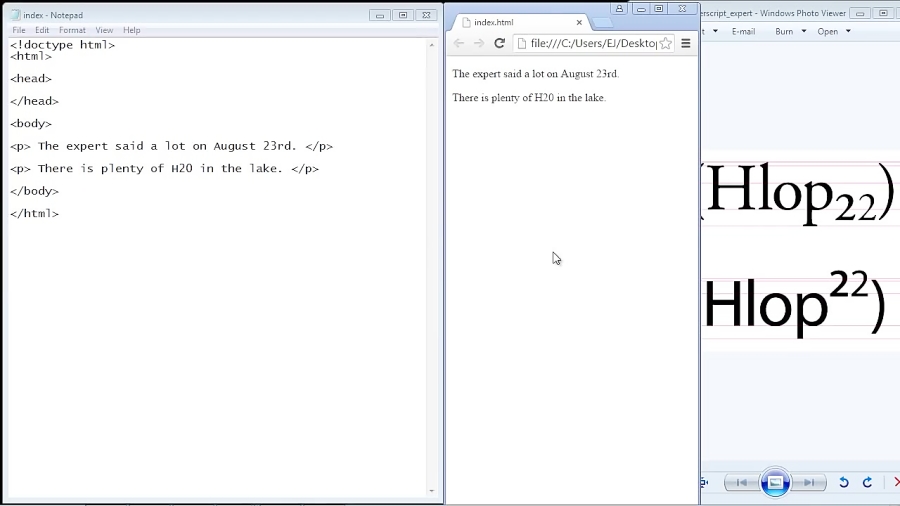Image resolution: width=900 pixels, height=506 pixels.
Task: Close the Chrome window
Action: click(x=682, y=9)
